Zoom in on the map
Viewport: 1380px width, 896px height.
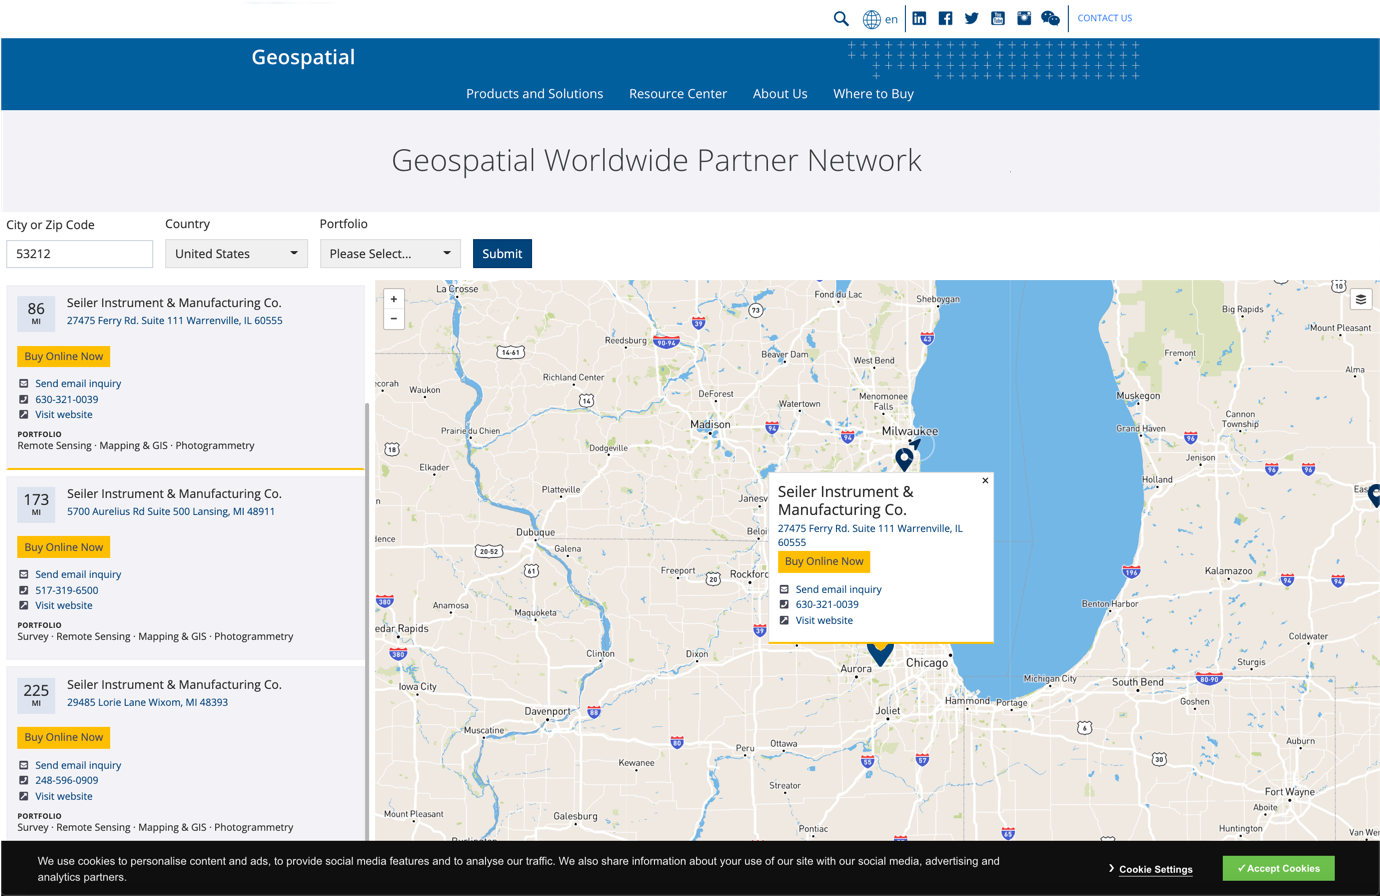394,299
